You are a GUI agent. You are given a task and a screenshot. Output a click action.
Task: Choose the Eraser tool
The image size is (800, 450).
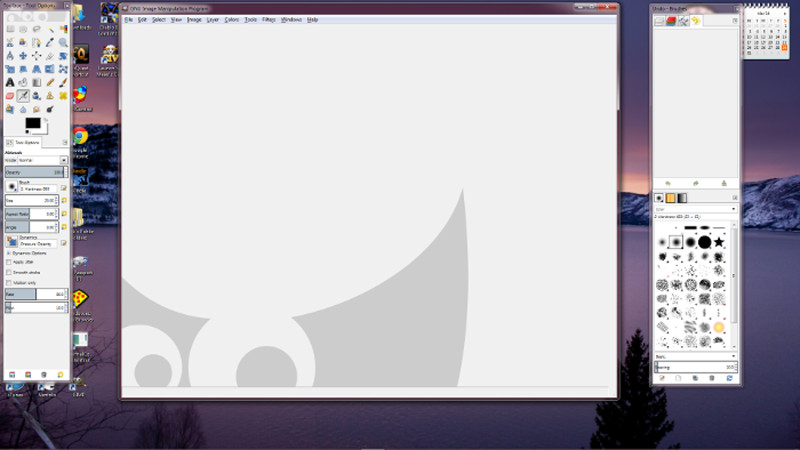[x=10, y=96]
